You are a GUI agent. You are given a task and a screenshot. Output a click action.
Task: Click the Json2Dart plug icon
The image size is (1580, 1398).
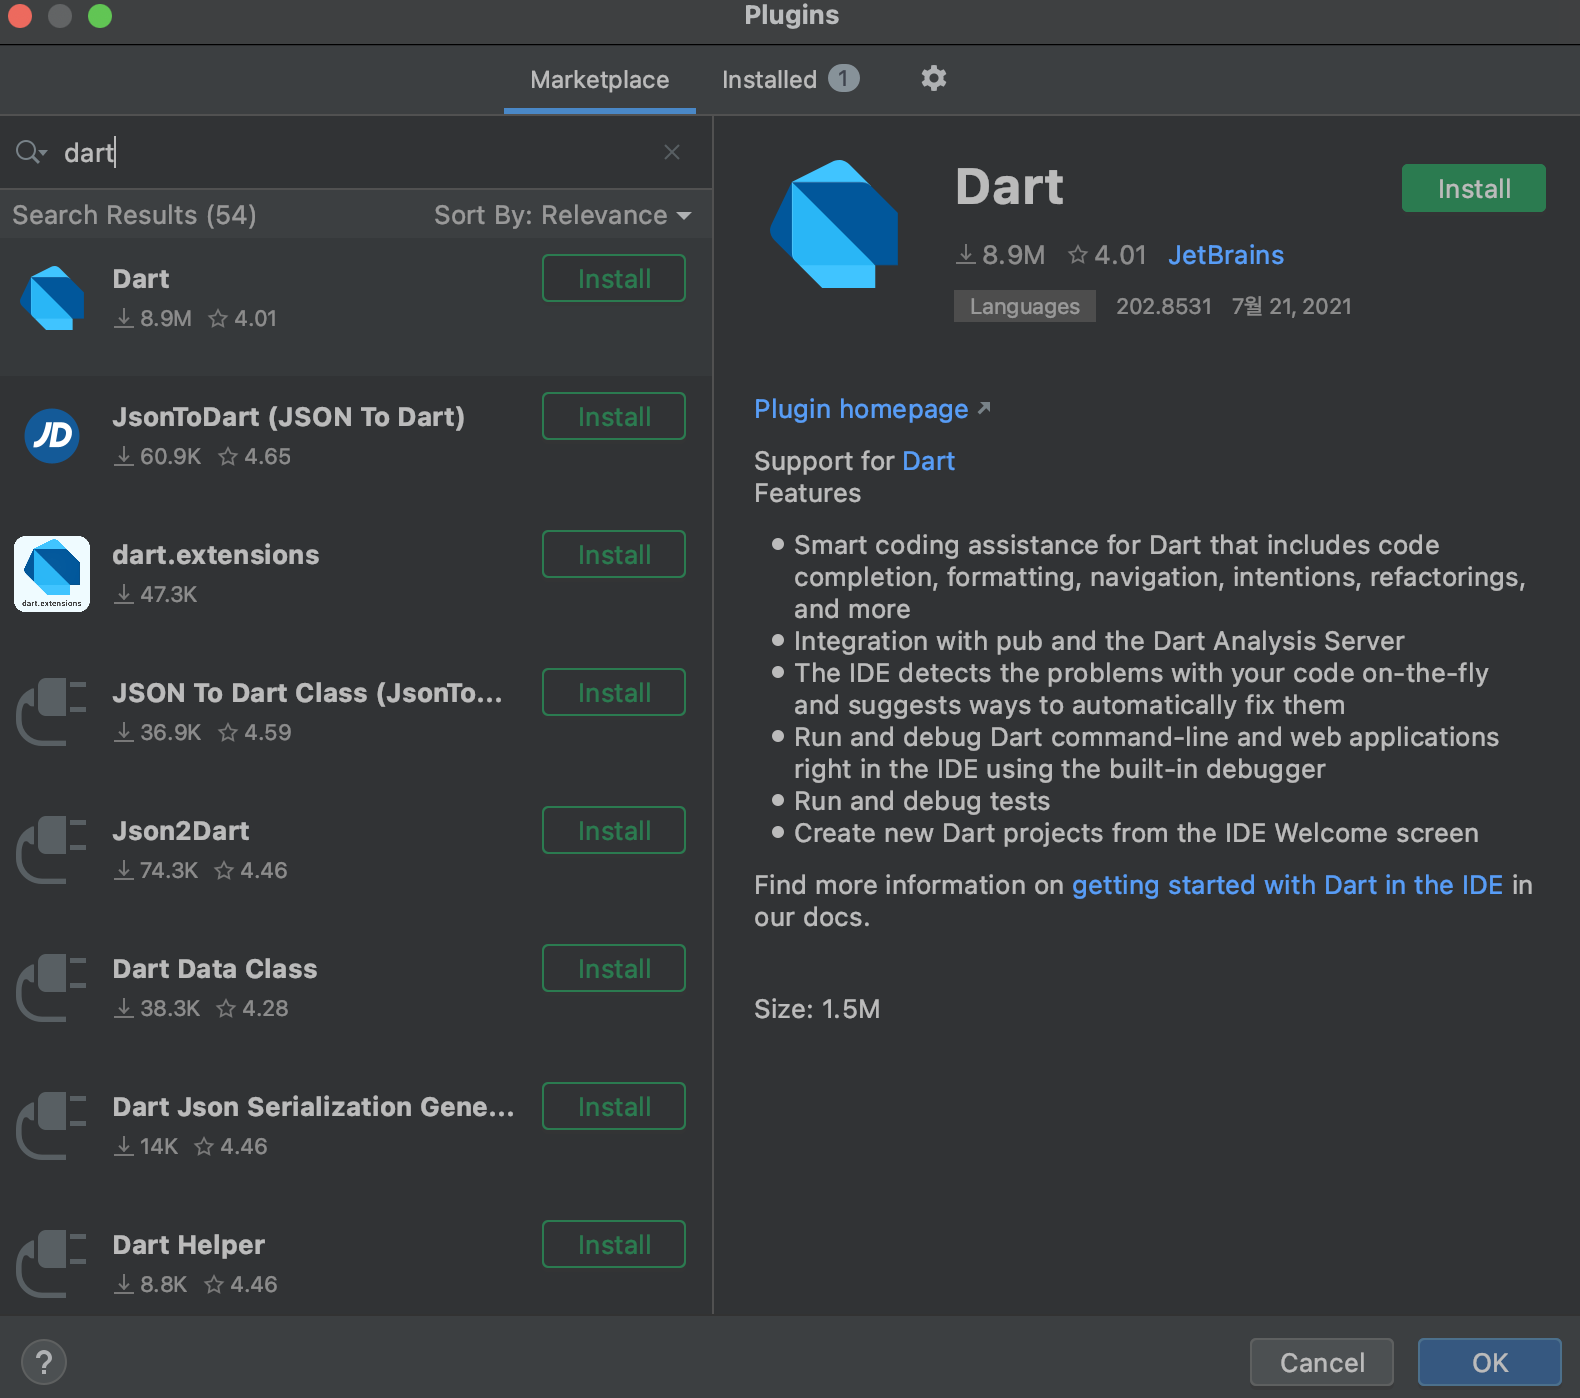pos(52,850)
